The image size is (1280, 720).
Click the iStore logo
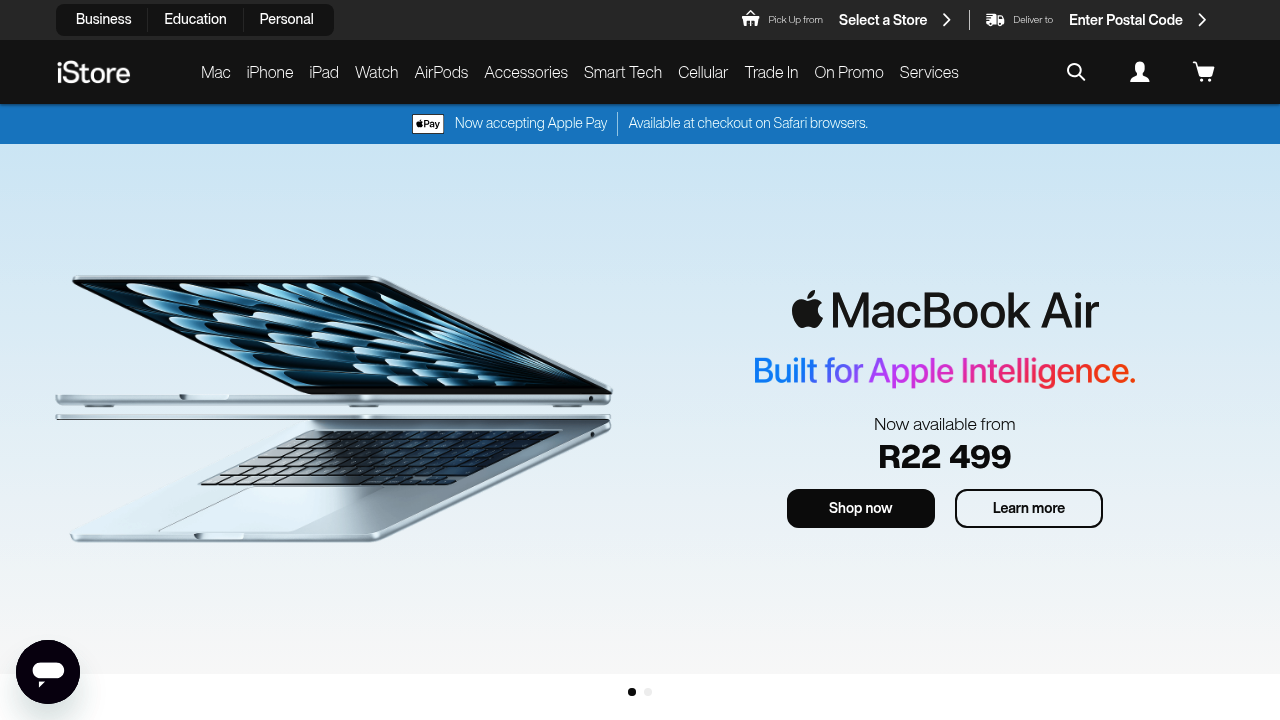(93, 72)
